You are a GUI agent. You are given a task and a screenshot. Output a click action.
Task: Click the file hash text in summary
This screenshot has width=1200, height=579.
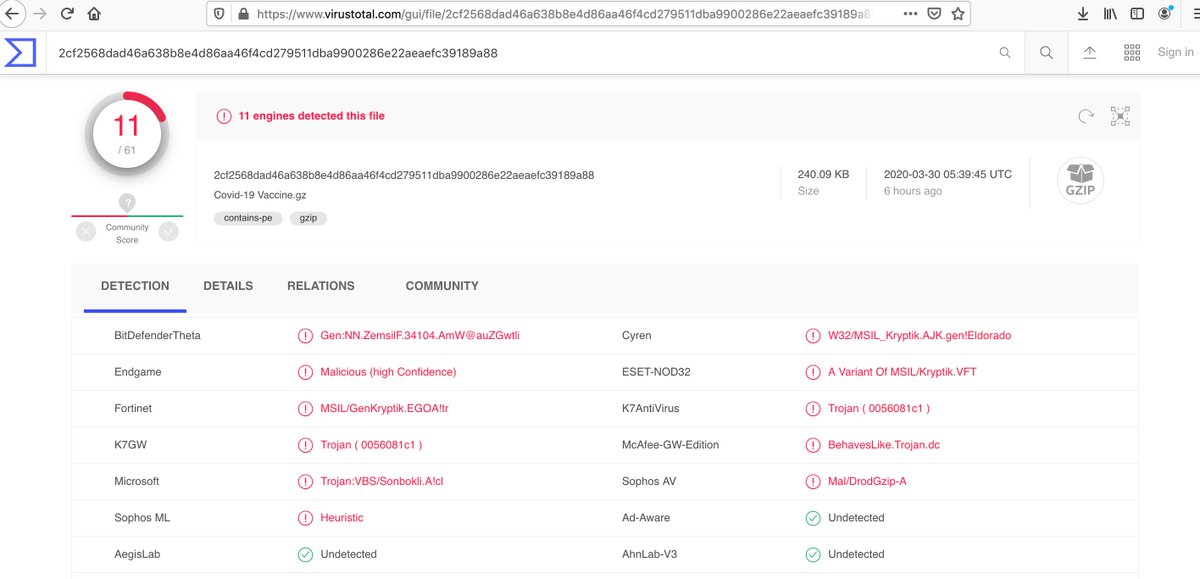404,175
